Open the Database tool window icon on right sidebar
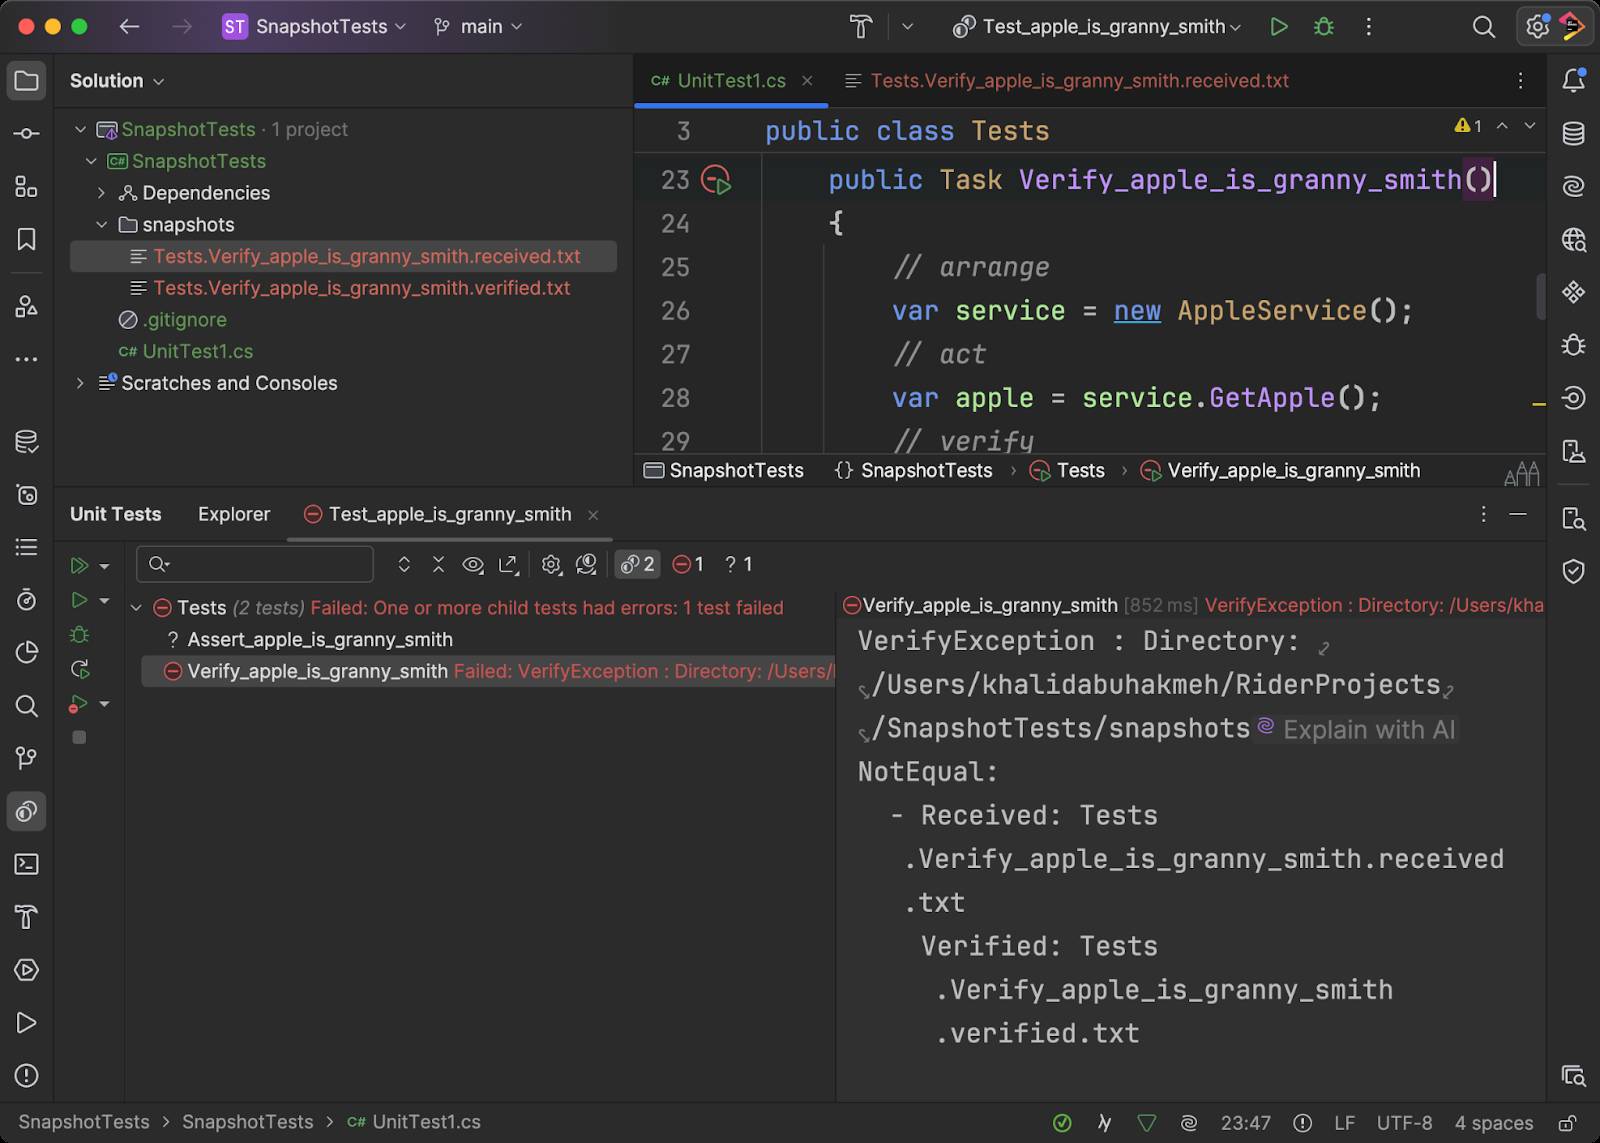 pyautogui.click(x=1573, y=134)
